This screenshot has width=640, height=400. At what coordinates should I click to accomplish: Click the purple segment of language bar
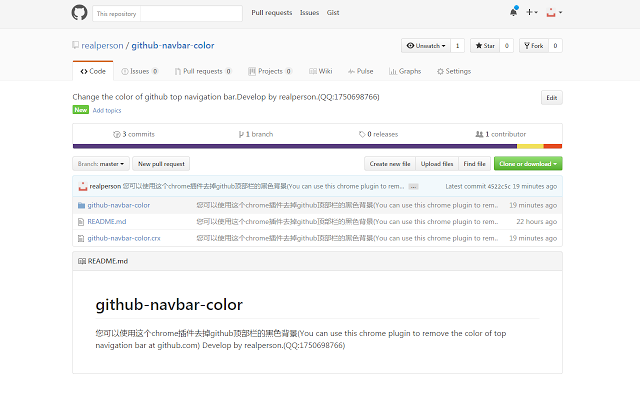(295, 146)
